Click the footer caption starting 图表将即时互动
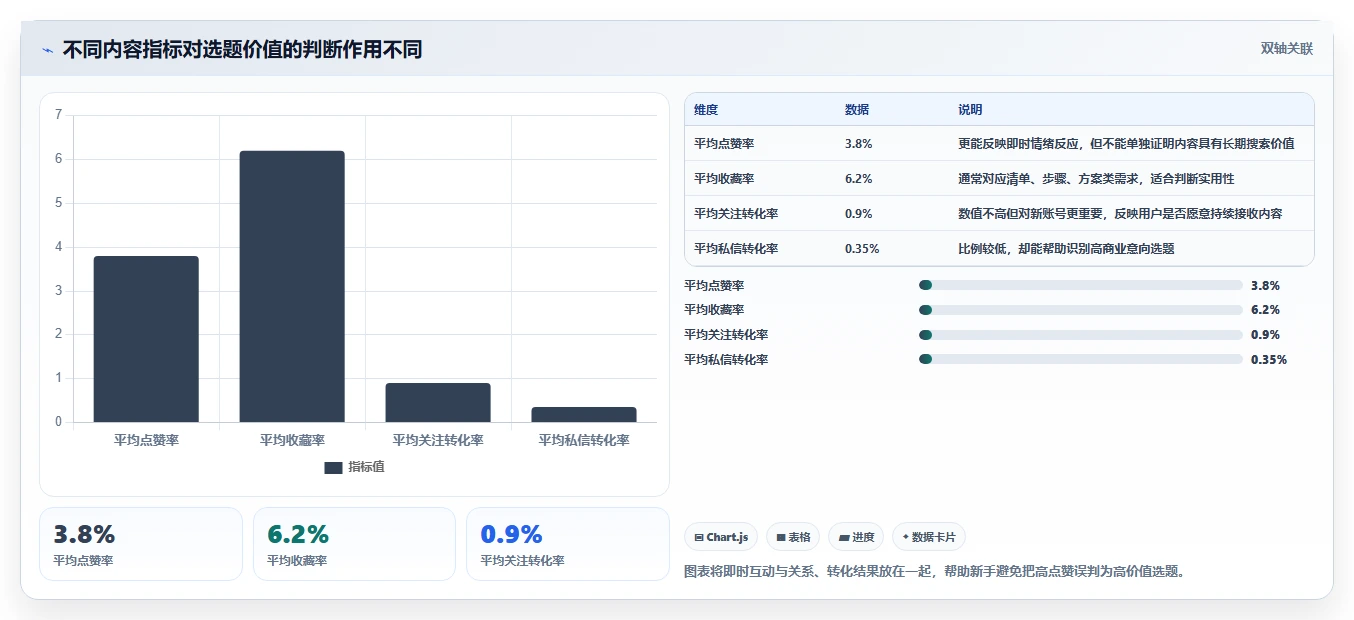The width and height of the screenshot is (1354, 620). [x=934, y=572]
